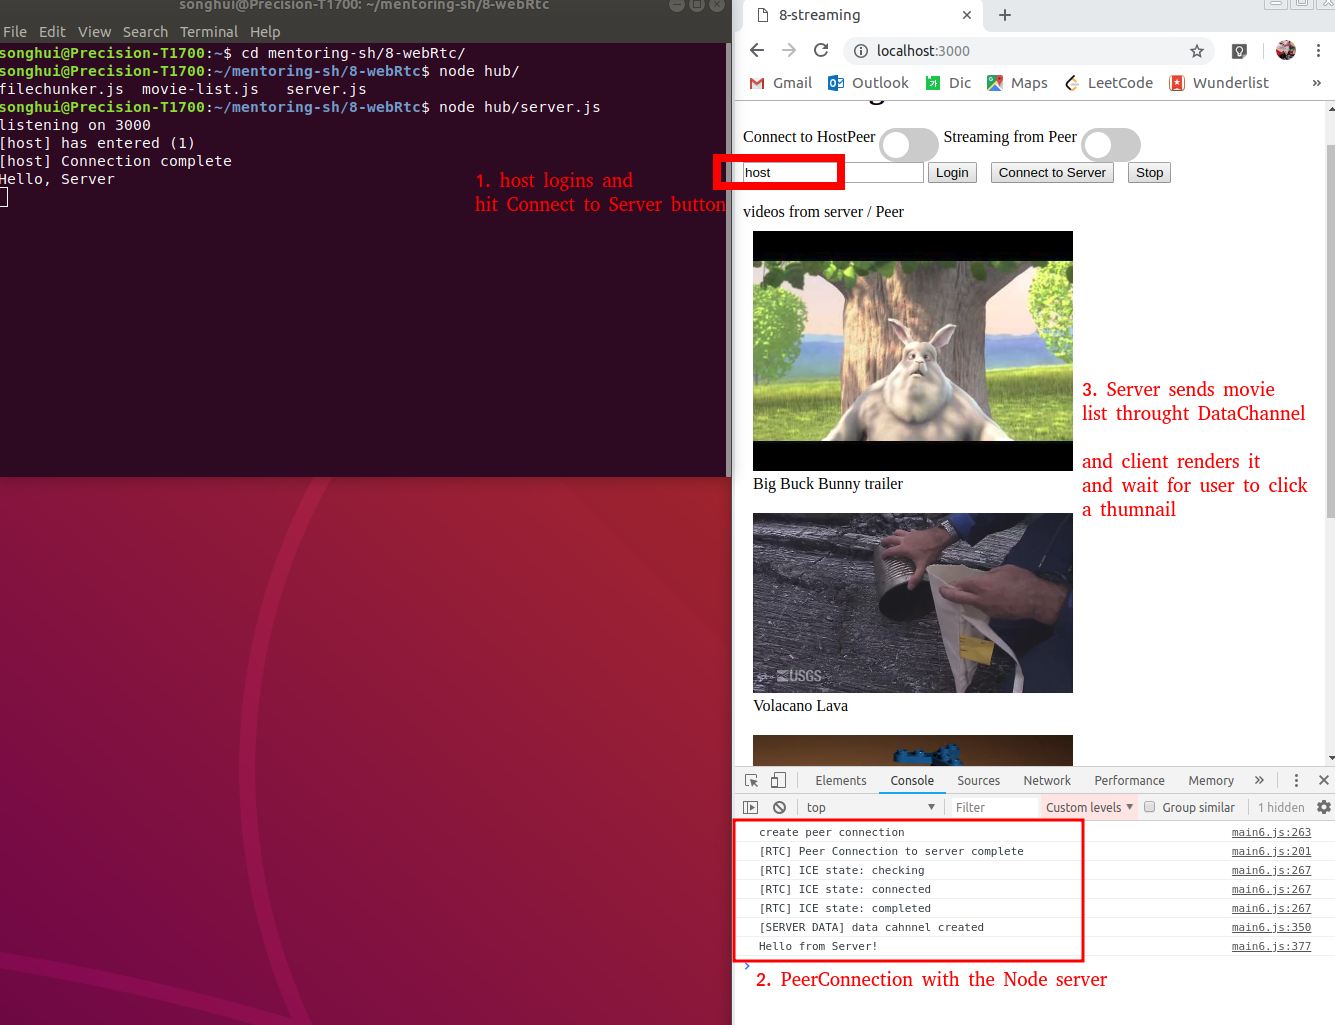Open console settings gear

pos(1324,807)
